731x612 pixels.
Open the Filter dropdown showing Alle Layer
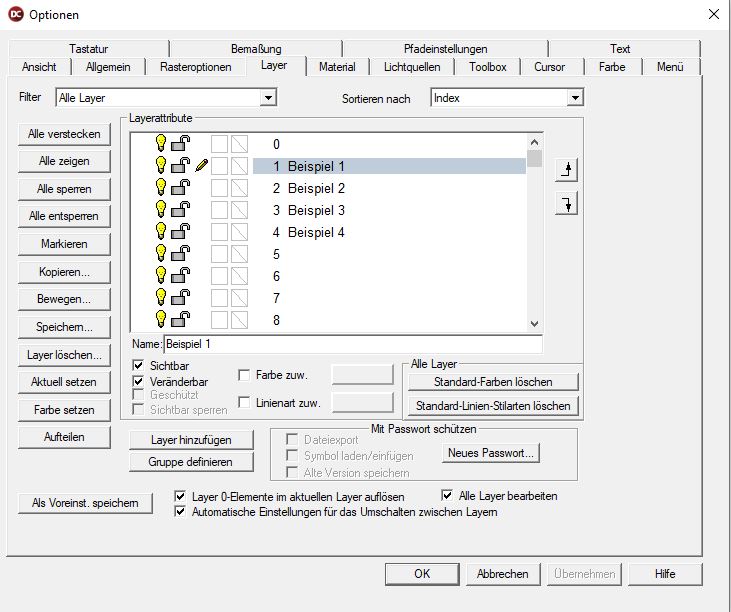268,98
